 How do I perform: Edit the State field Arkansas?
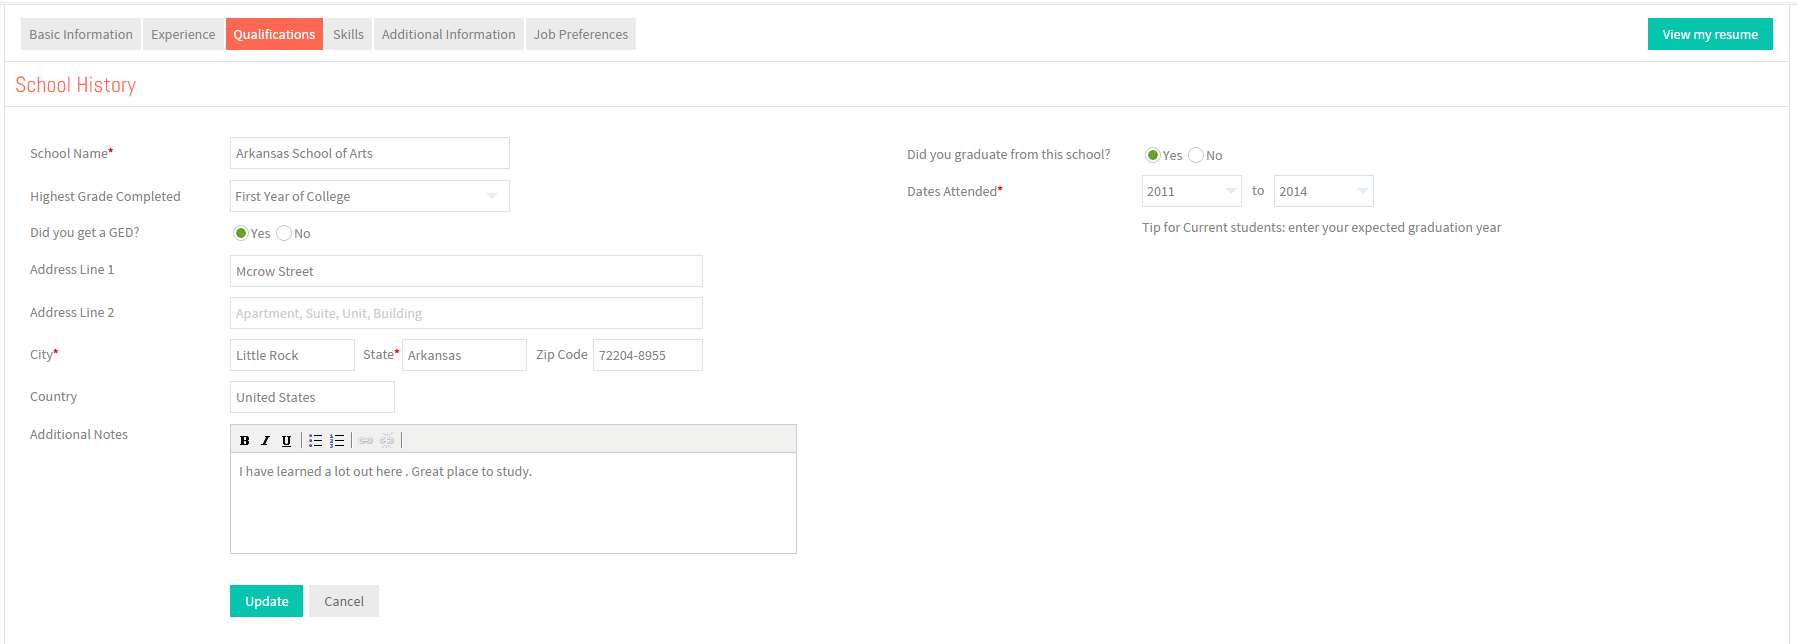tap(464, 355)
